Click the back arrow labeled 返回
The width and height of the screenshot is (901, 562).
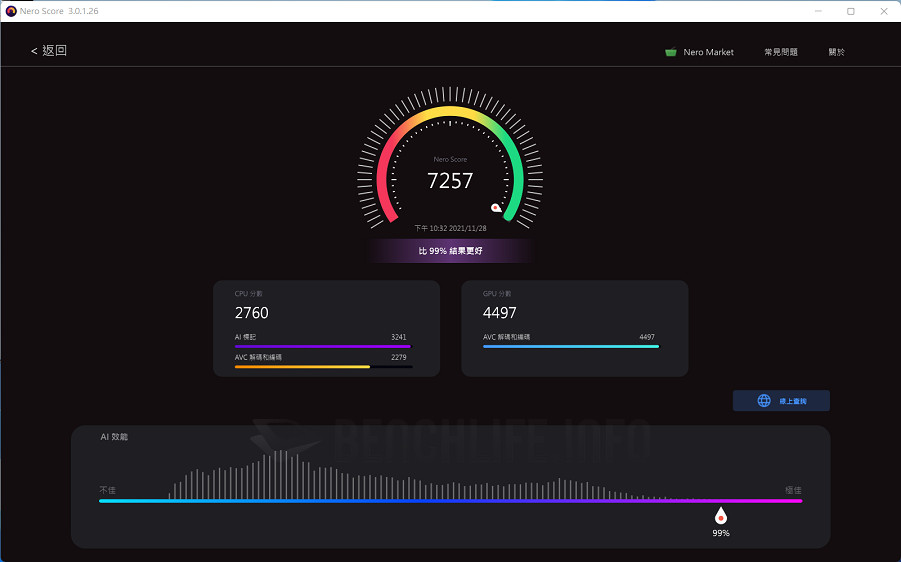[x=48, y=51]
